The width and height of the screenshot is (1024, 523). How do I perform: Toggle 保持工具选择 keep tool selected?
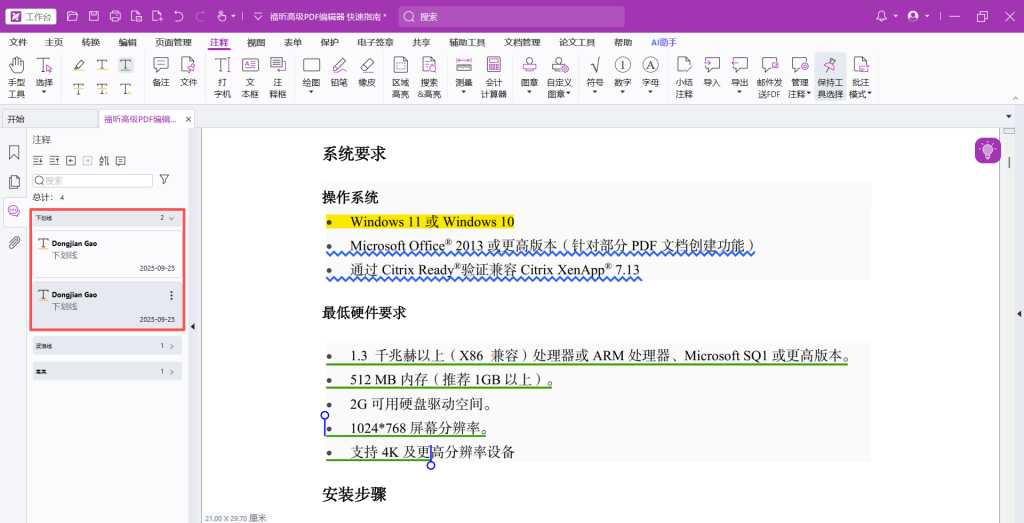(830, 76)
